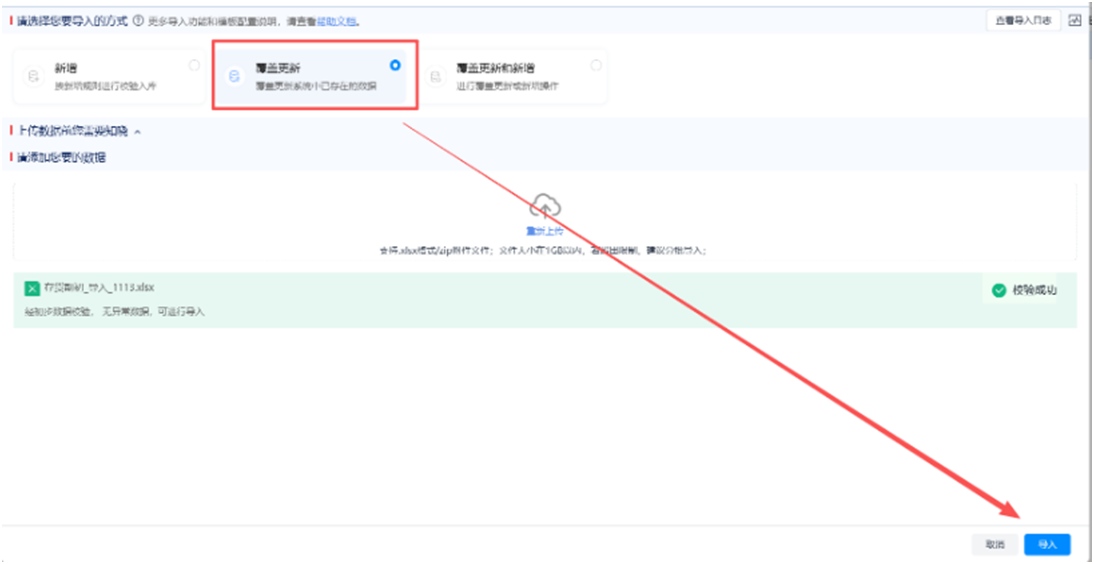Screen dimensions: 1094x564
Task: Click the 覆盖更新 card database icon
Action: (x=234, y=76)
